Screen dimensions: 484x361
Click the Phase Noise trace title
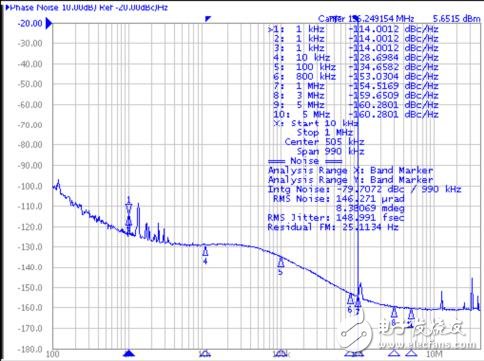pos(87,7)
